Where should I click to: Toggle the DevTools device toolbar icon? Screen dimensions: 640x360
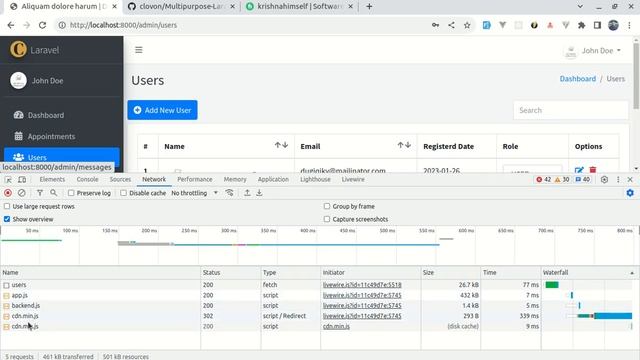click(x=22, y=180)
